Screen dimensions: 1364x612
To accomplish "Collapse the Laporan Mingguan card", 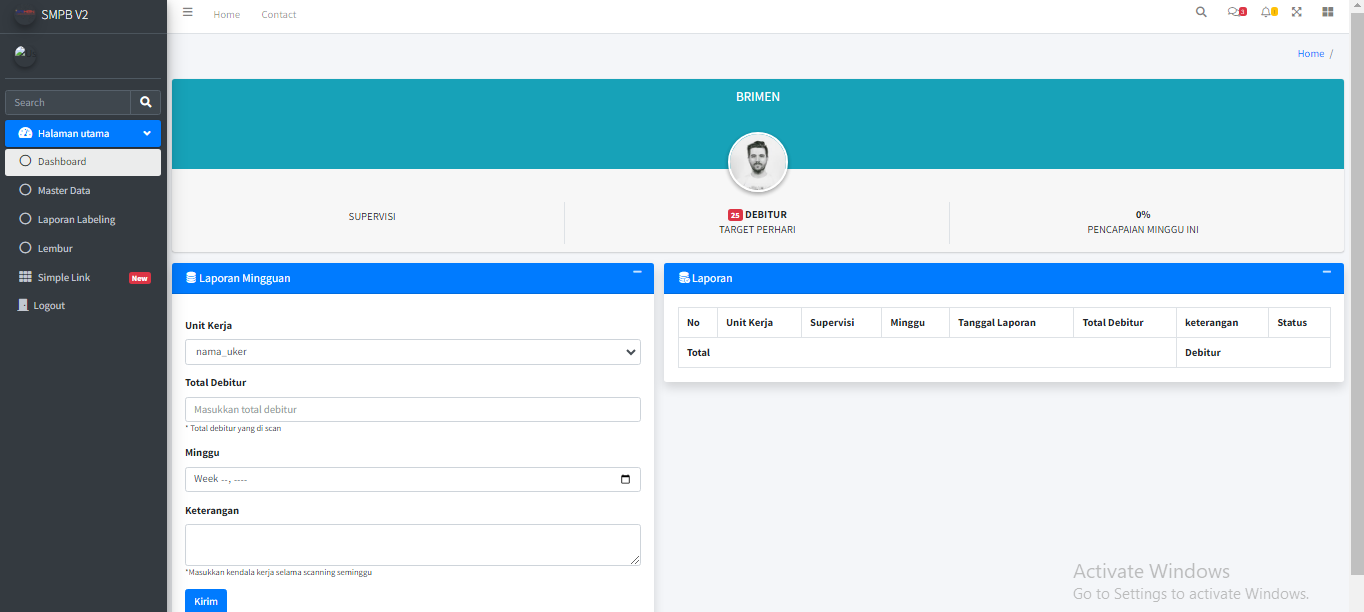I will [637, 272].
